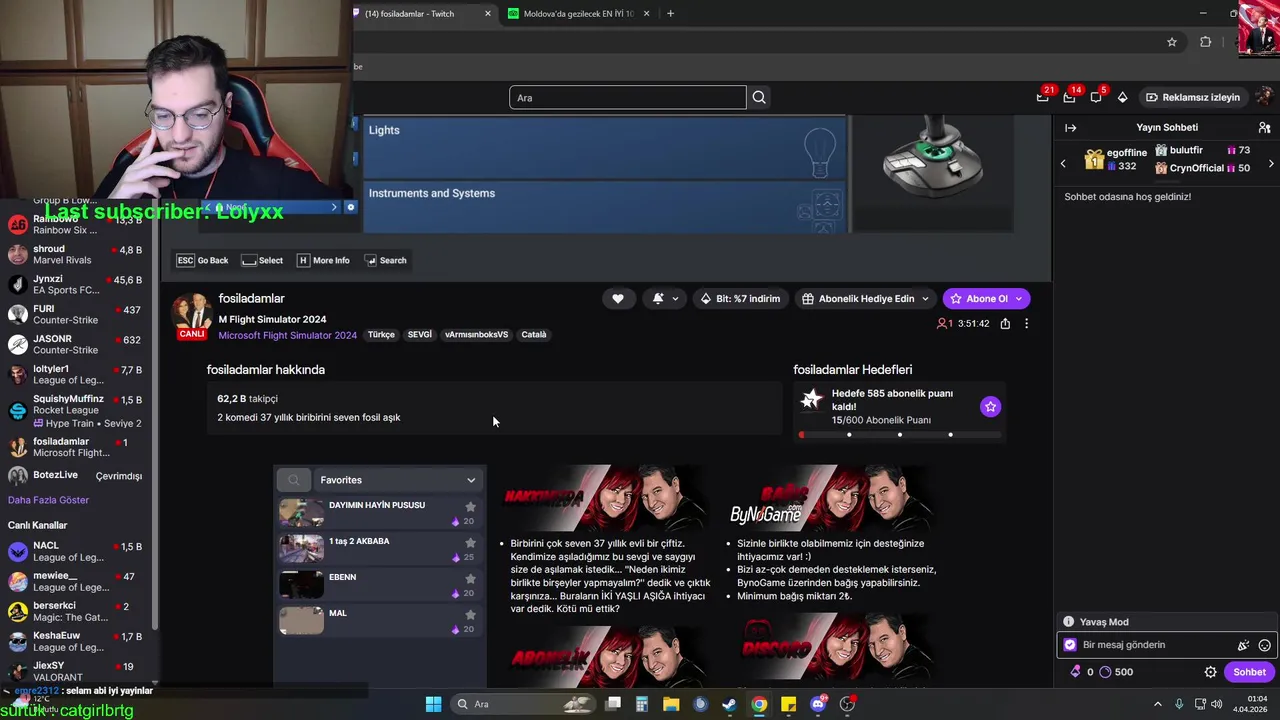This screenshot has height=720, width=1280.
Task: Open Microsoft Flight Simulator 2024 category link
Action: [287, 335]
